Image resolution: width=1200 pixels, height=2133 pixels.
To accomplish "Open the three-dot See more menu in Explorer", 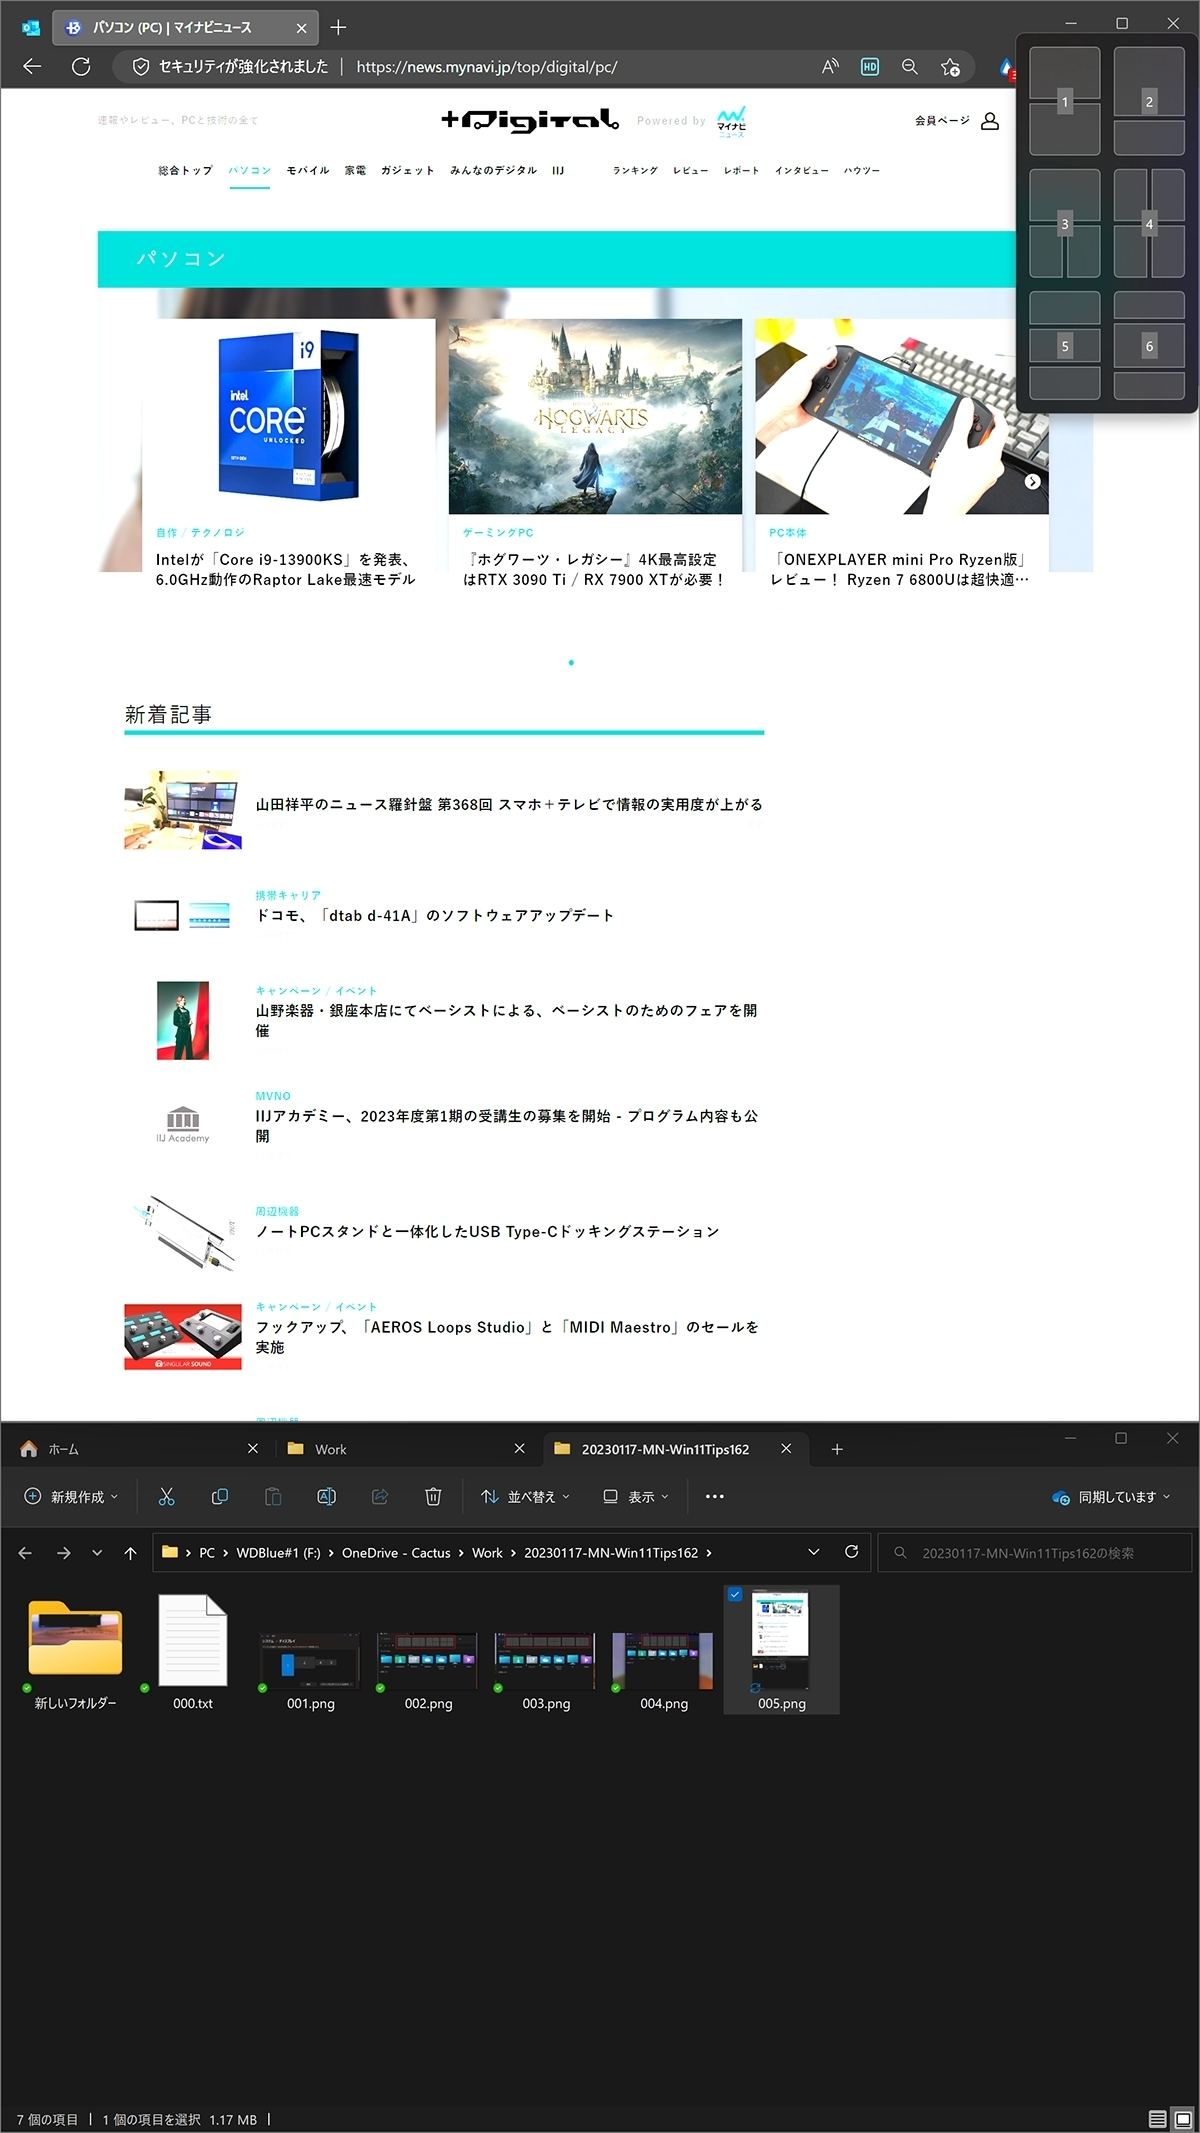I will pyautogui.click(x=715, y=1496).
